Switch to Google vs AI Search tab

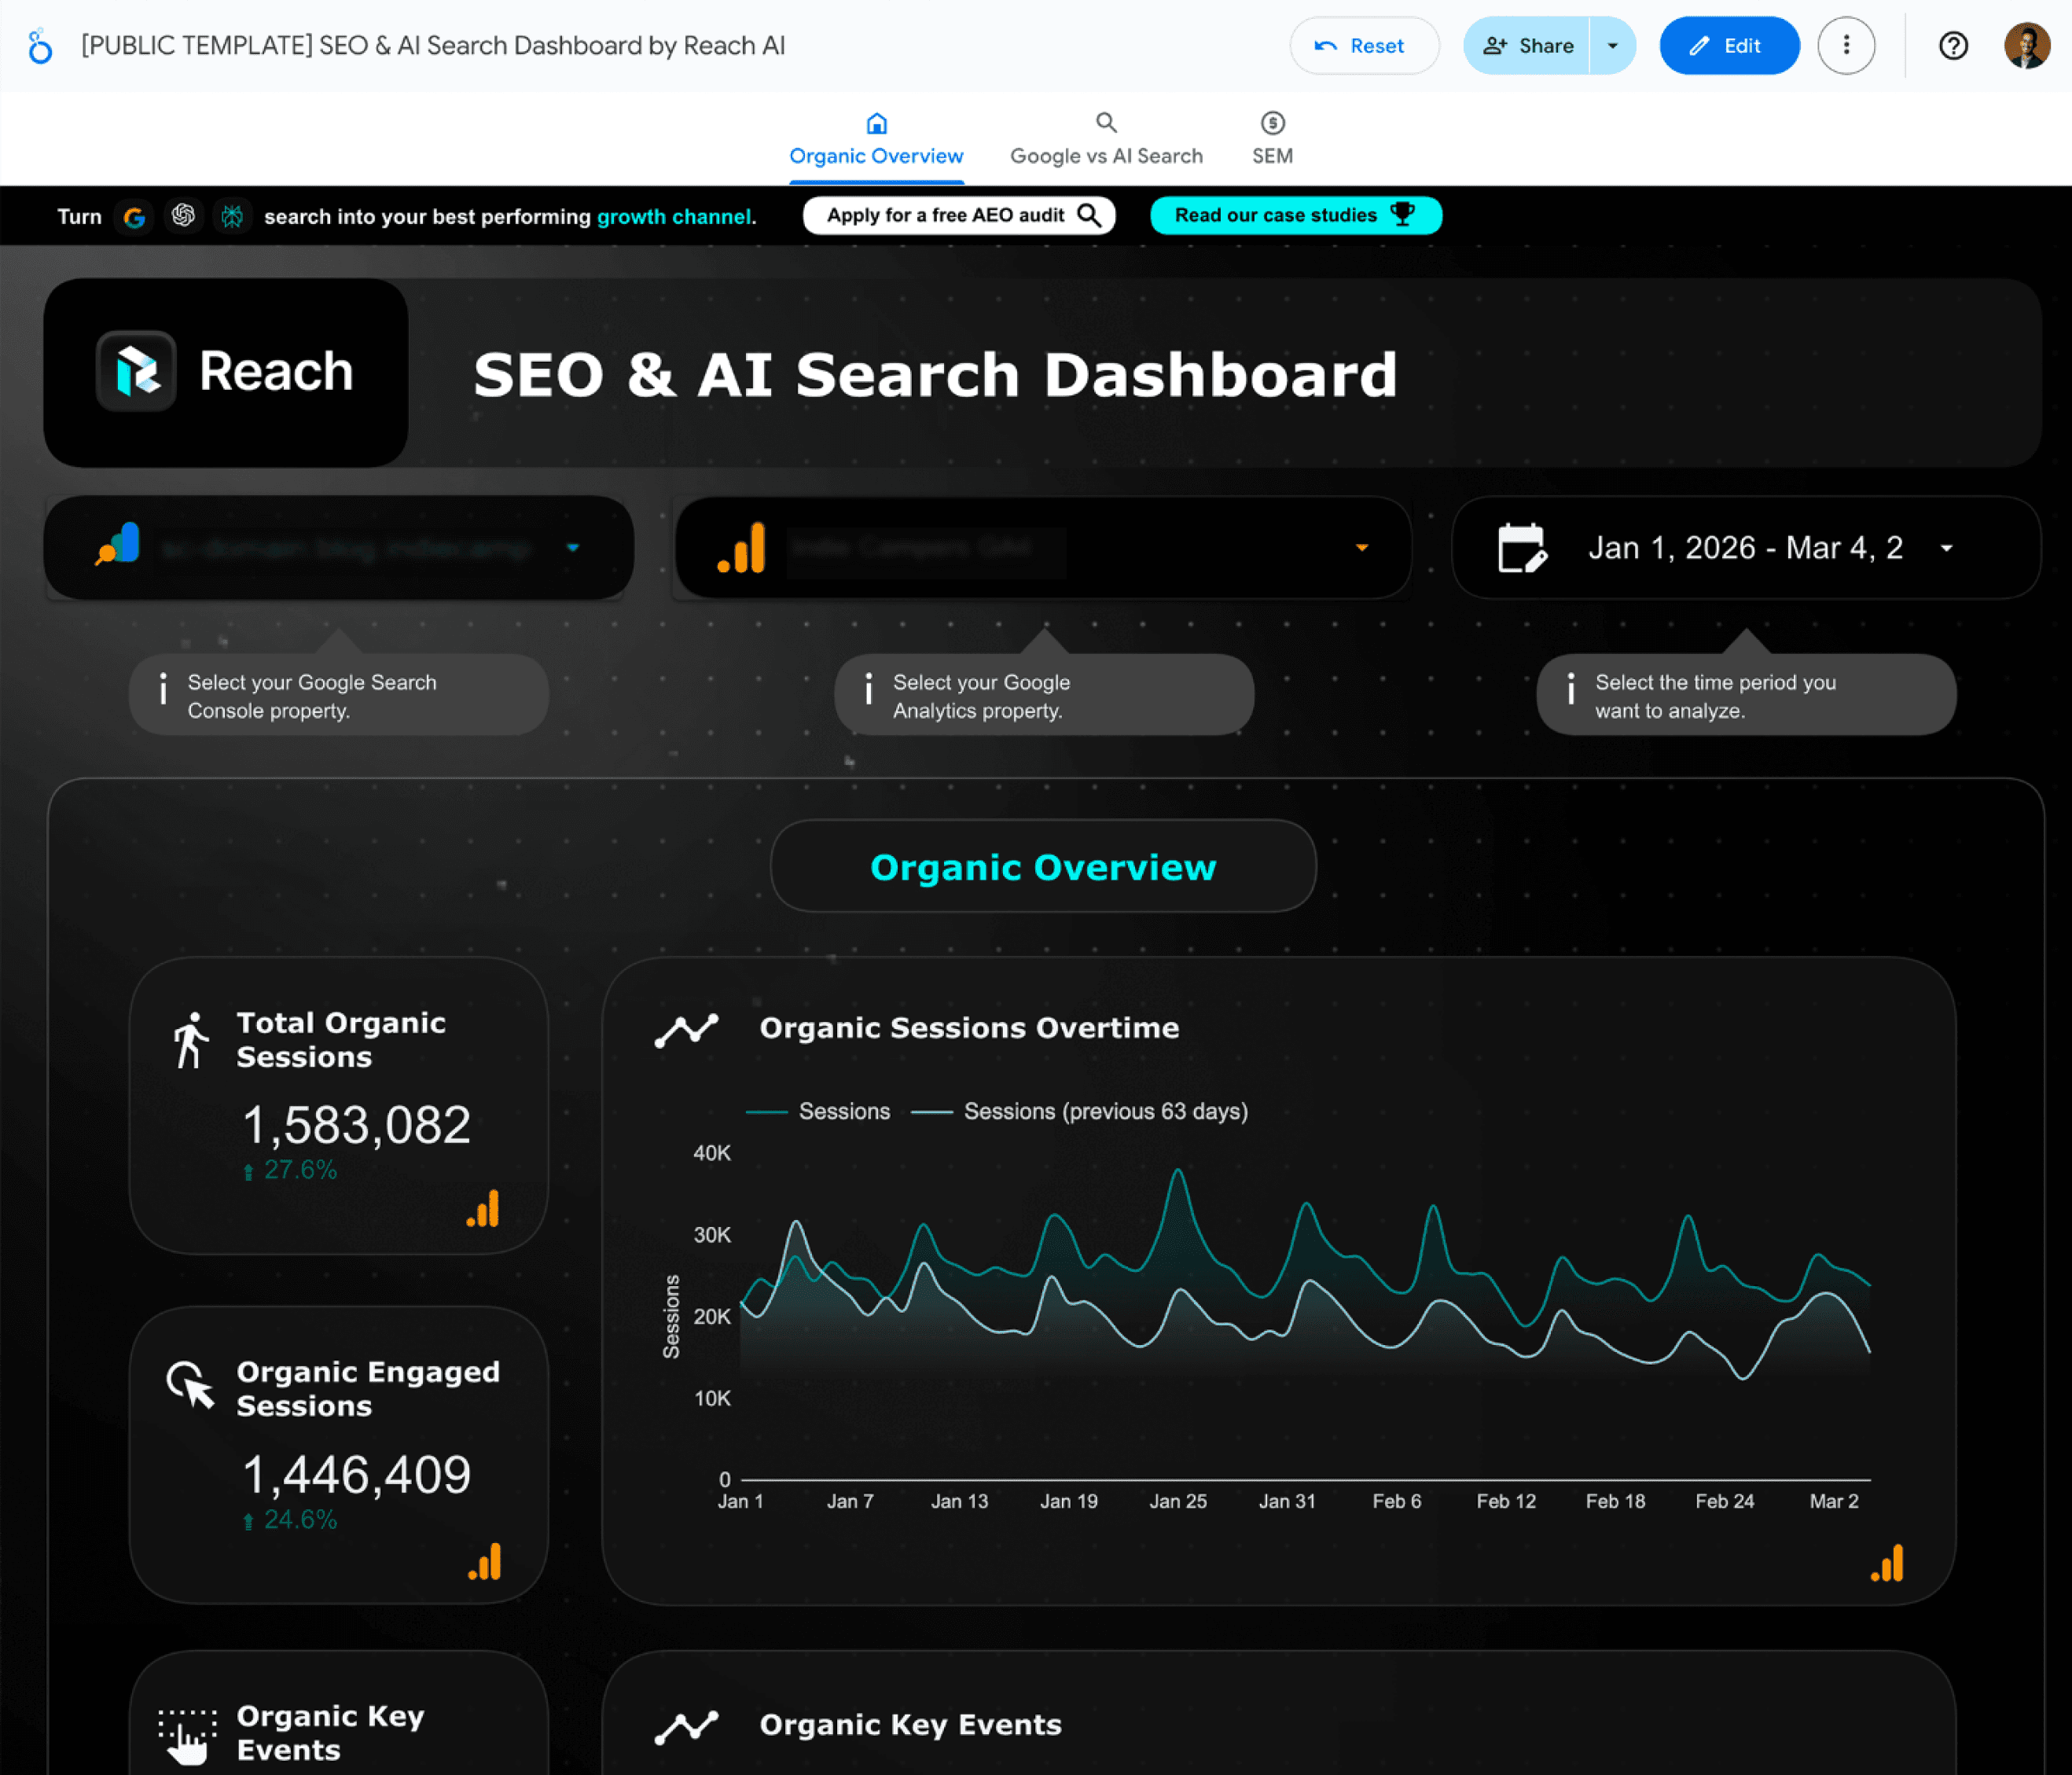pos(1106,139)
